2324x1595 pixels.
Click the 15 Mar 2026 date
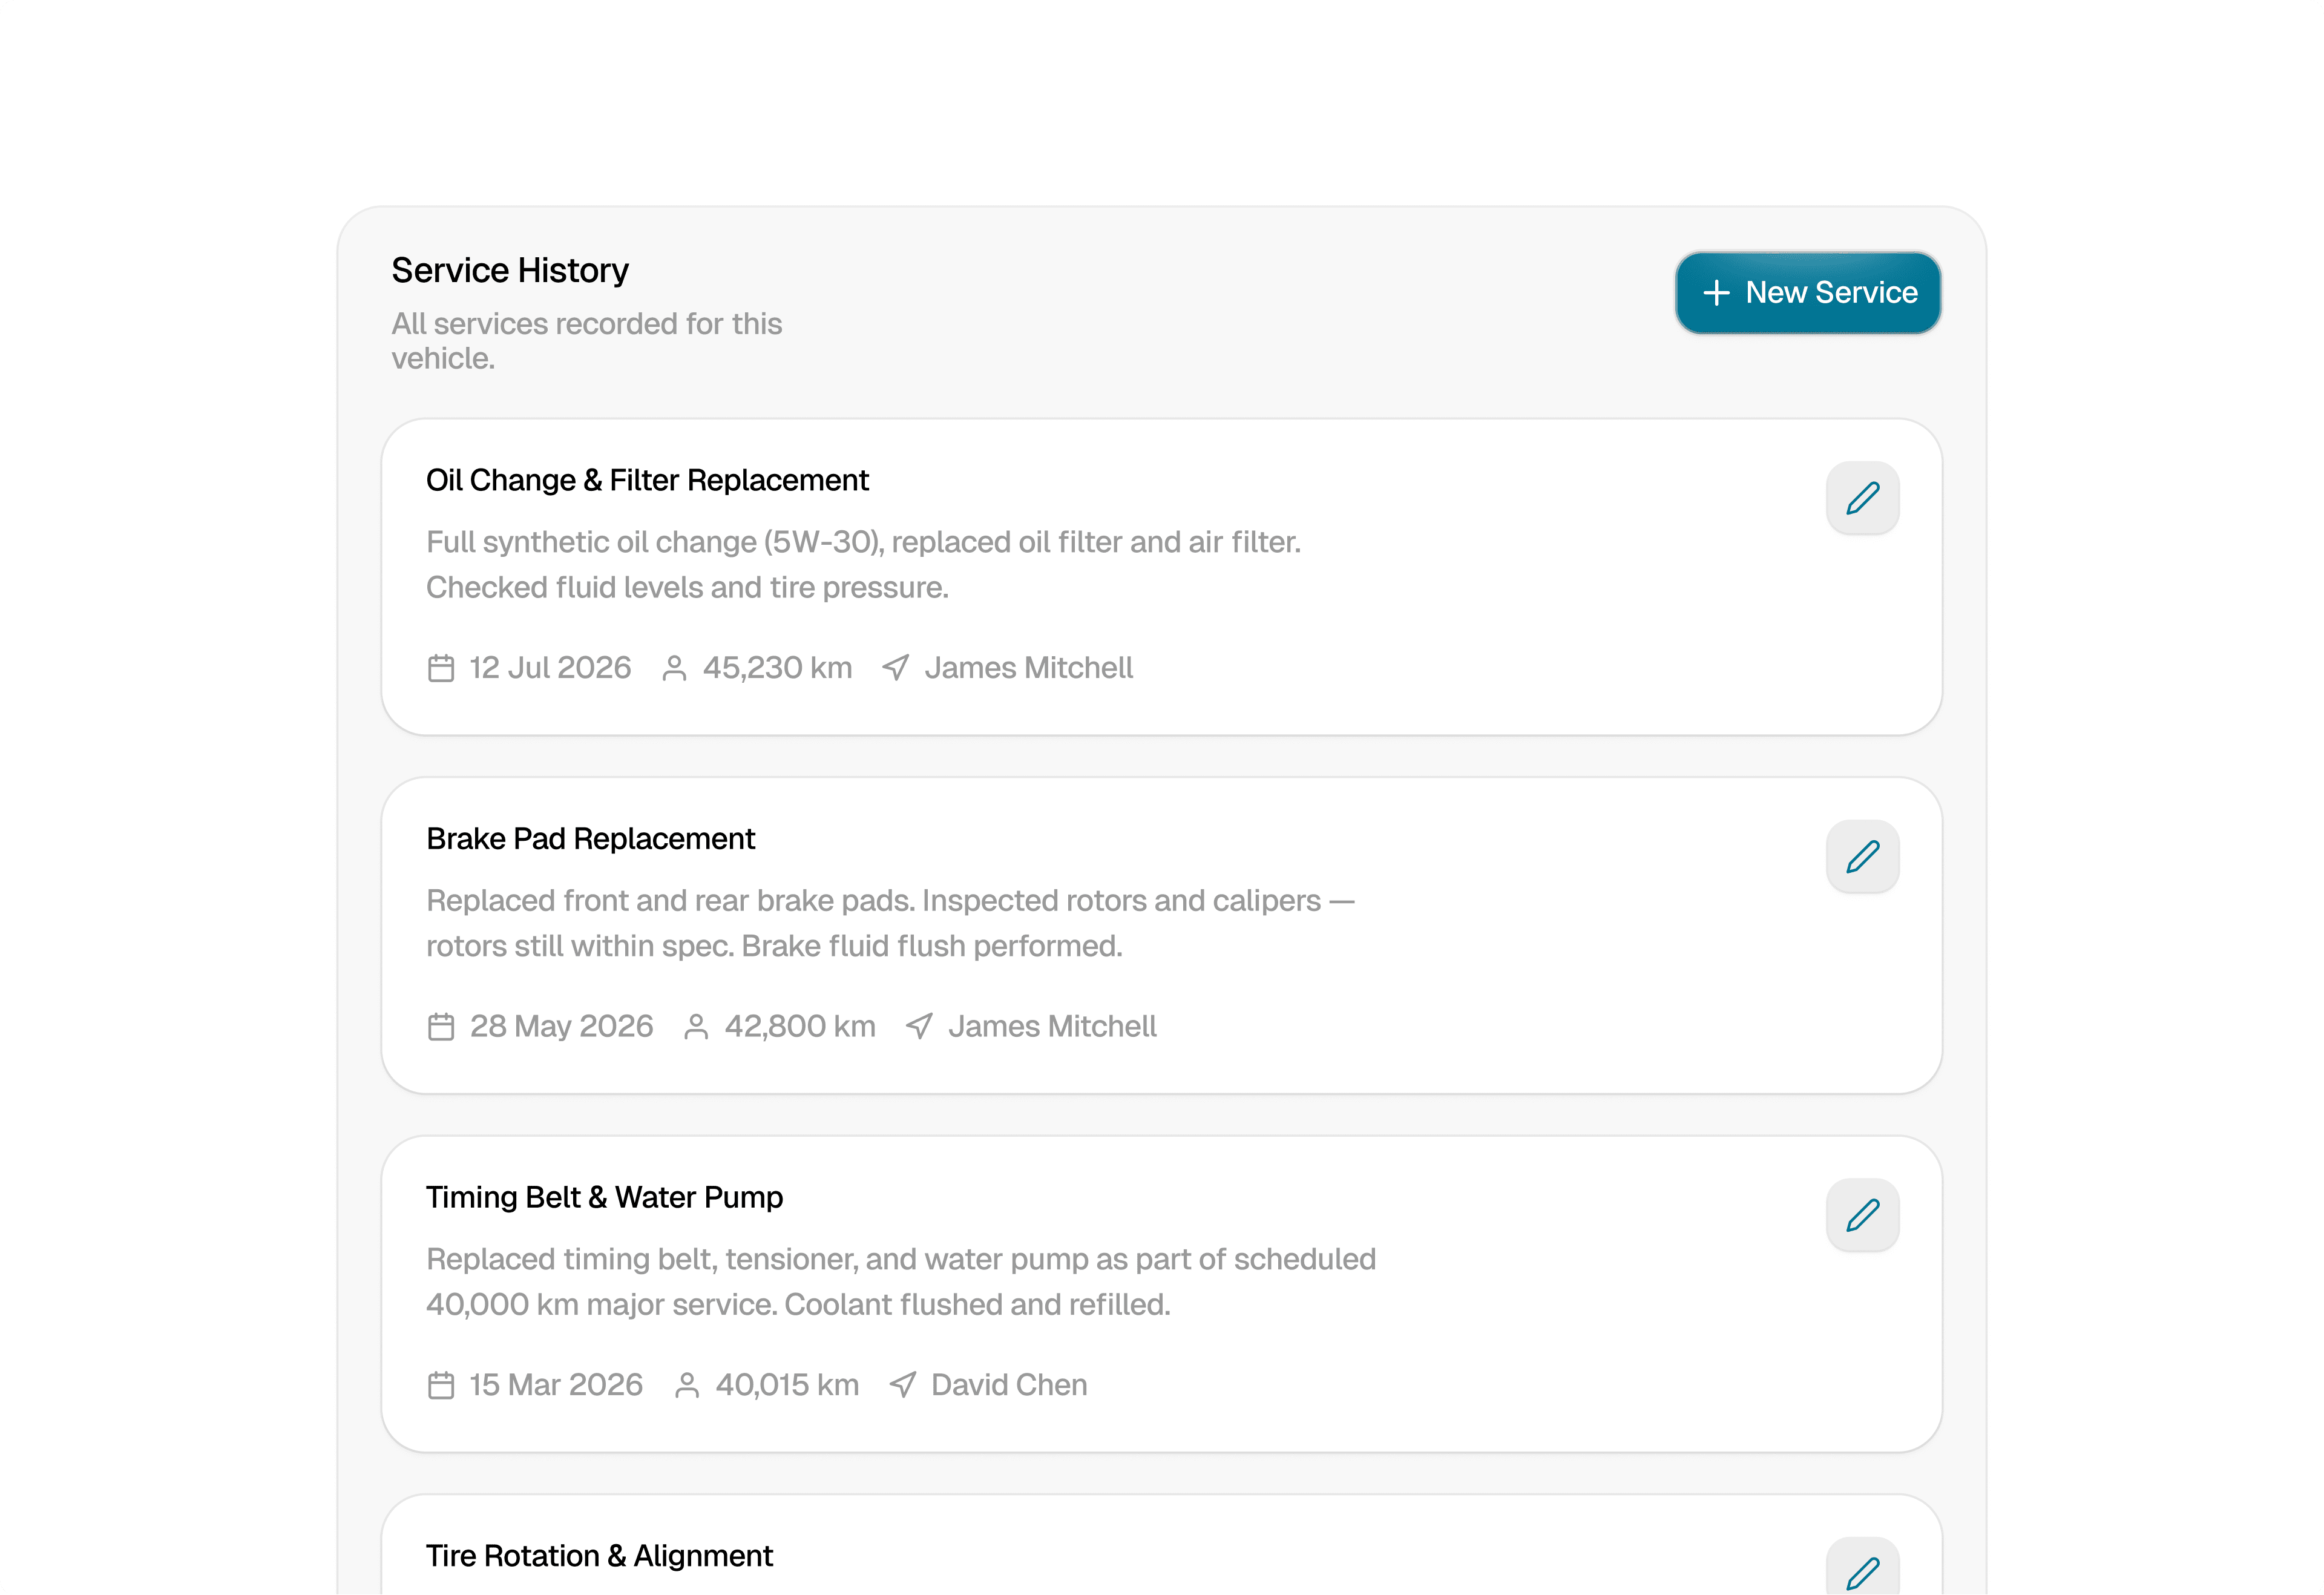coord(556,1385)
